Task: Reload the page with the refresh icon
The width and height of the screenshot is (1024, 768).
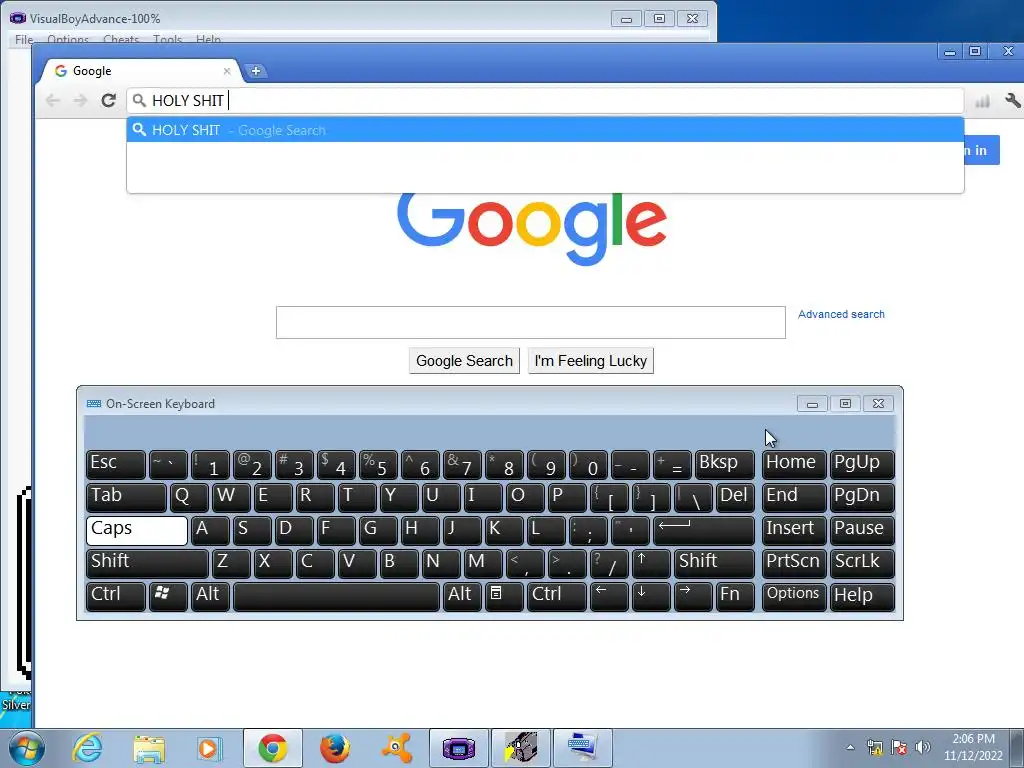Action: tap(108, 100)
